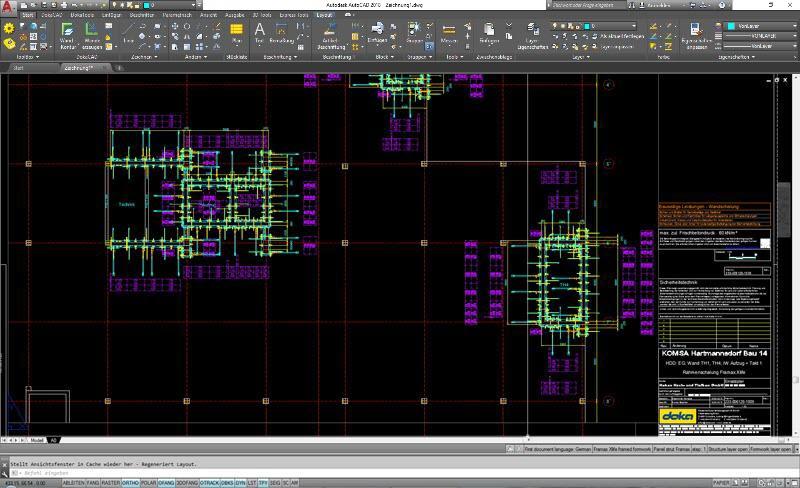The height and width of the screenshot is (488, 800).
Task: Expand the Zeichnen panel dropdown
Action: [153, 57]
